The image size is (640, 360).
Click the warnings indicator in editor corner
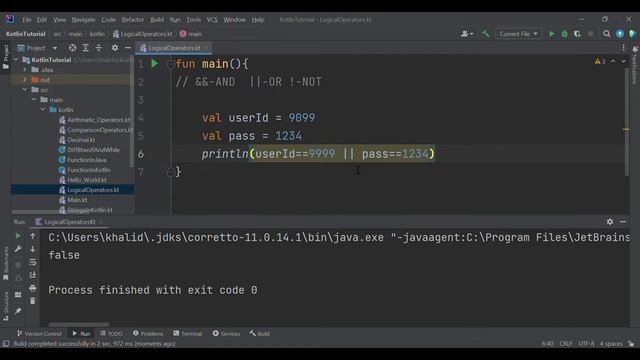(600, 61)
